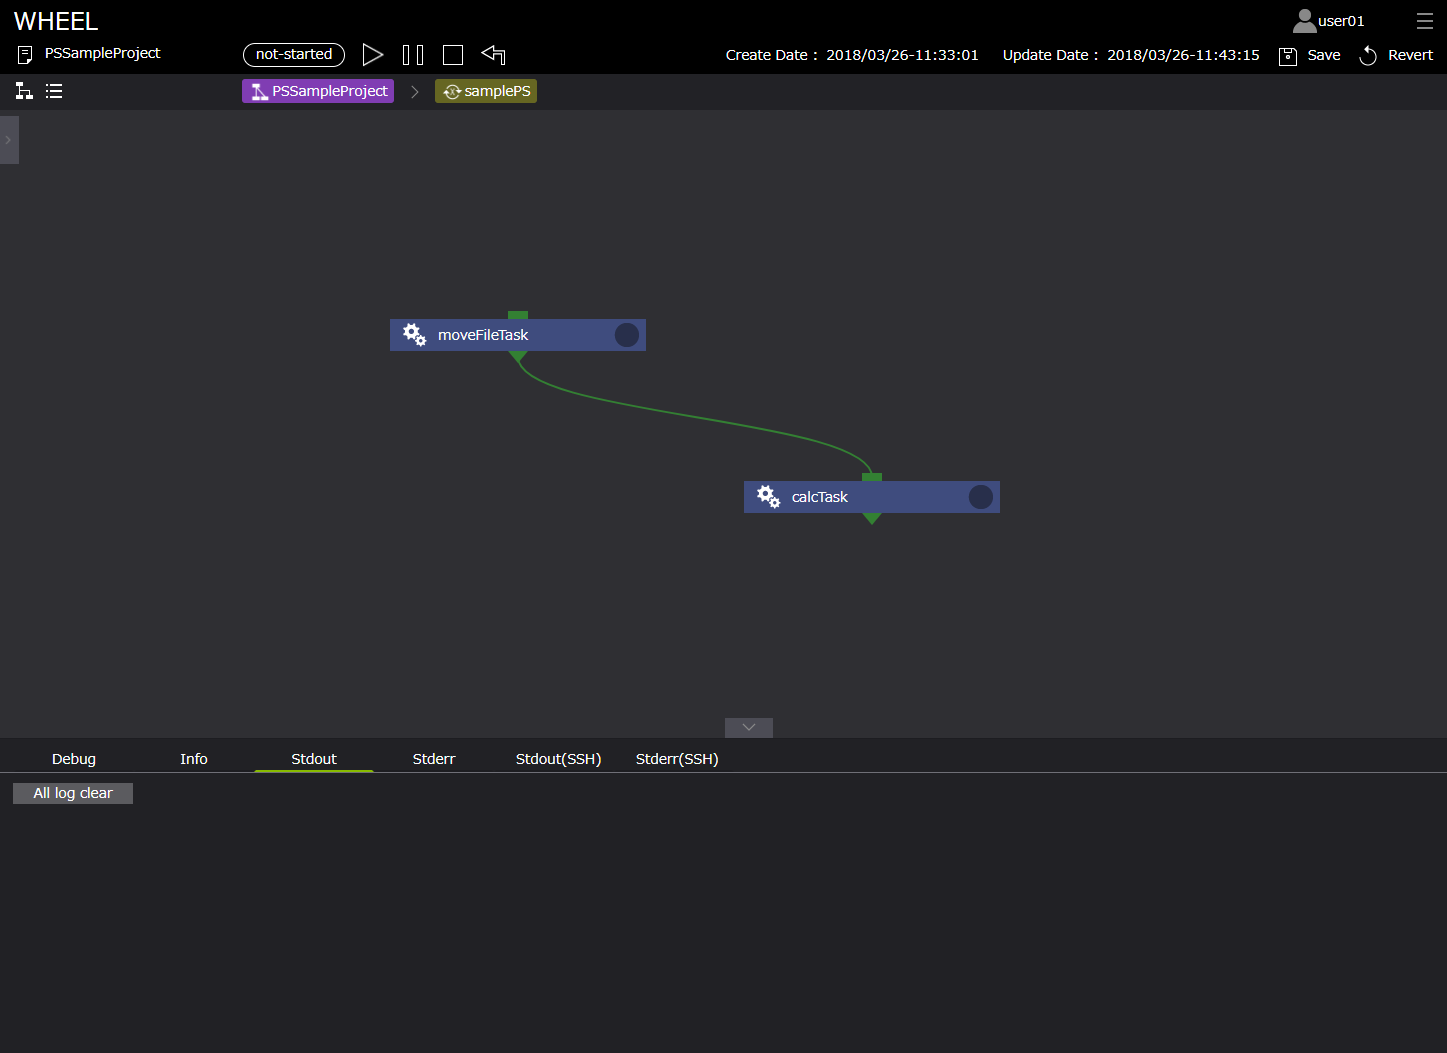The image size is (1447, 1053).
Task: Click the calcTask lower output connector
Action: [872, 518]
